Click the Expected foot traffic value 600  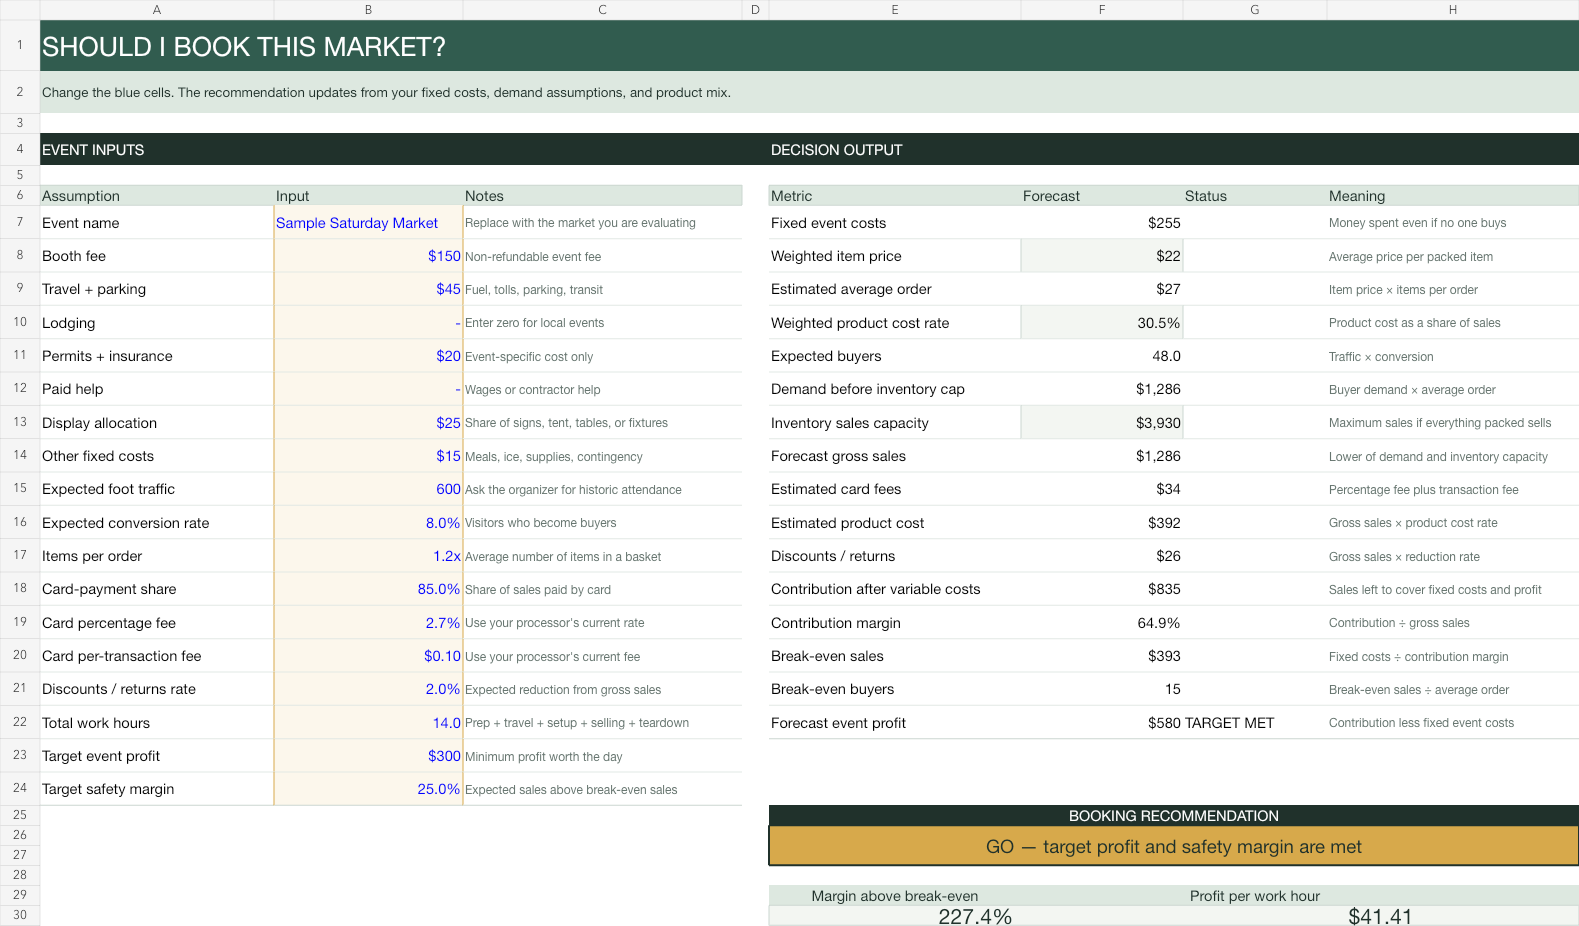(368, 489)
